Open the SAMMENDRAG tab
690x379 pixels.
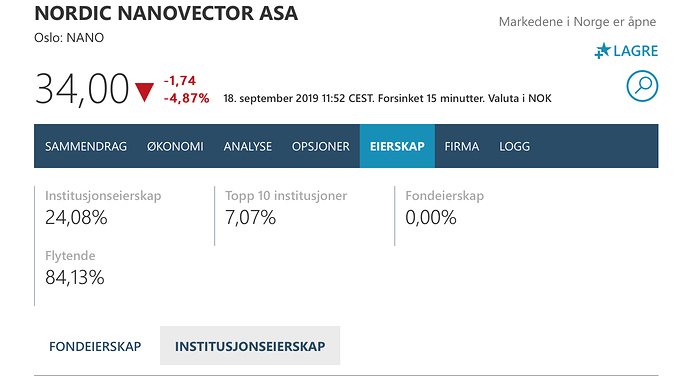click(x=86, y=146)
